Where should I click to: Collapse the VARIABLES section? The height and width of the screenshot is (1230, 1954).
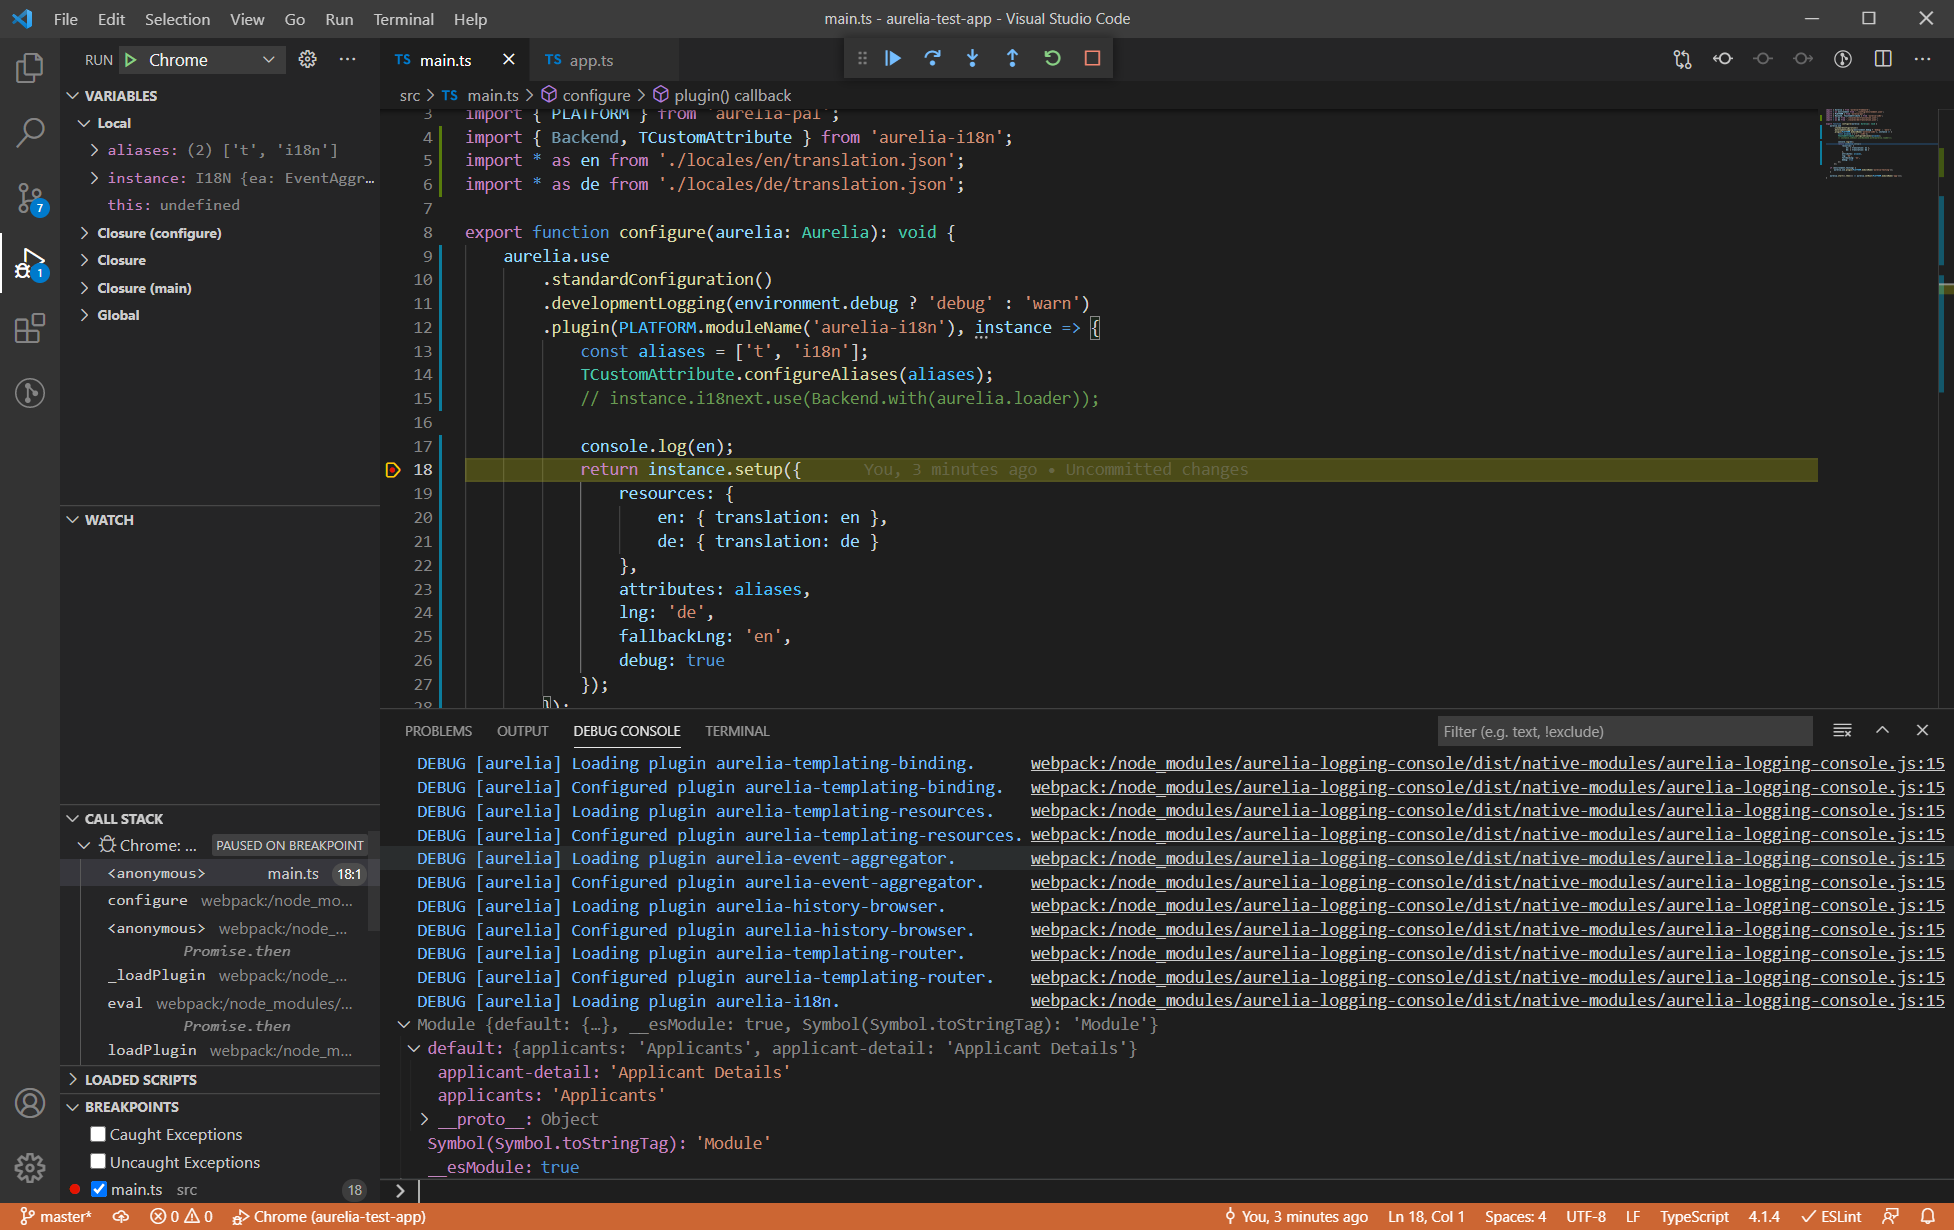pyautogui.click(x=73, y=96)
